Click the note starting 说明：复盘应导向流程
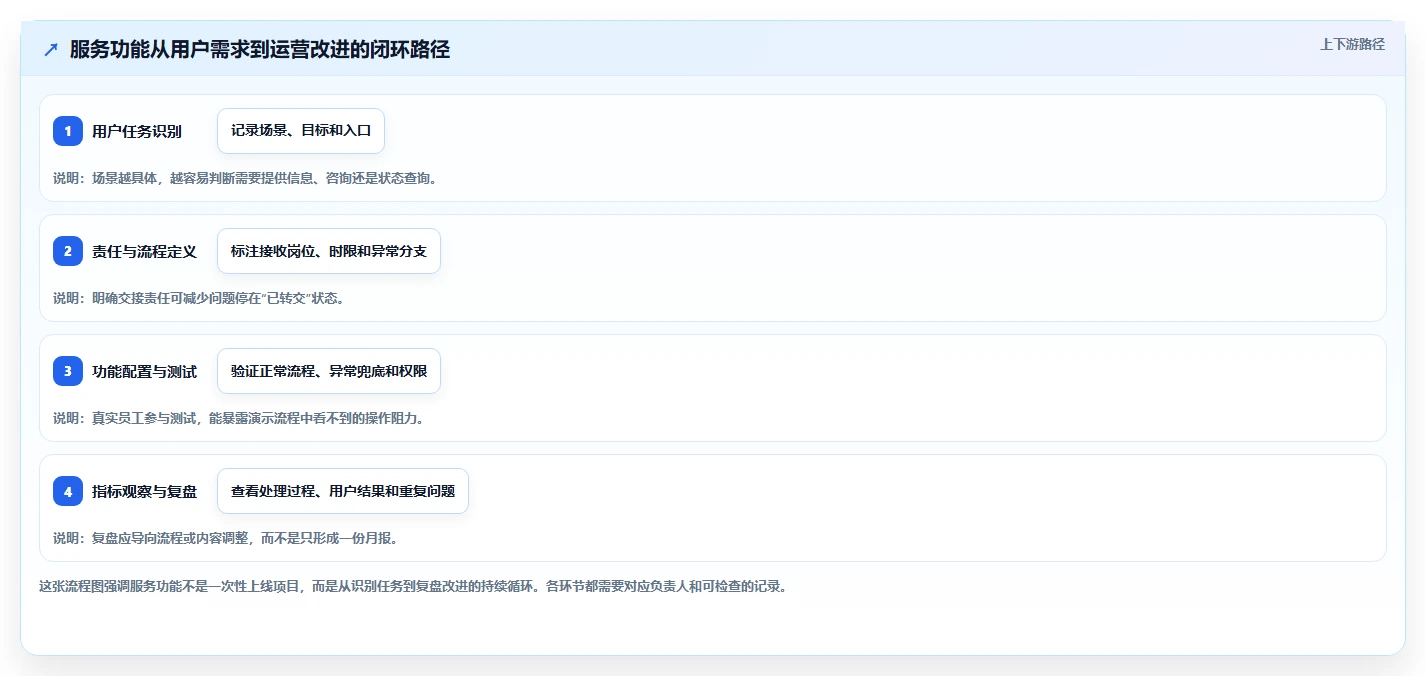The image size is (1426, 676). coord(226,538)
